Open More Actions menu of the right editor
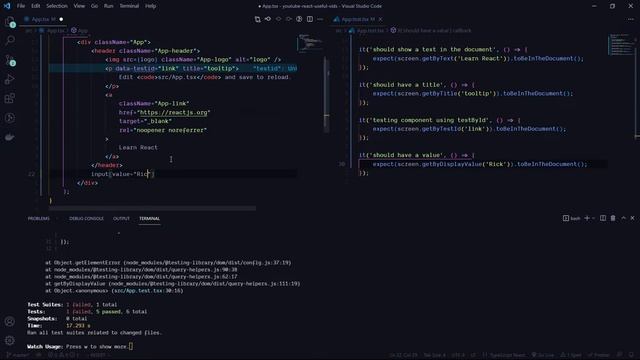Image resolution: width=640 pixels, height=360 pixels. [x=631, y=19]
